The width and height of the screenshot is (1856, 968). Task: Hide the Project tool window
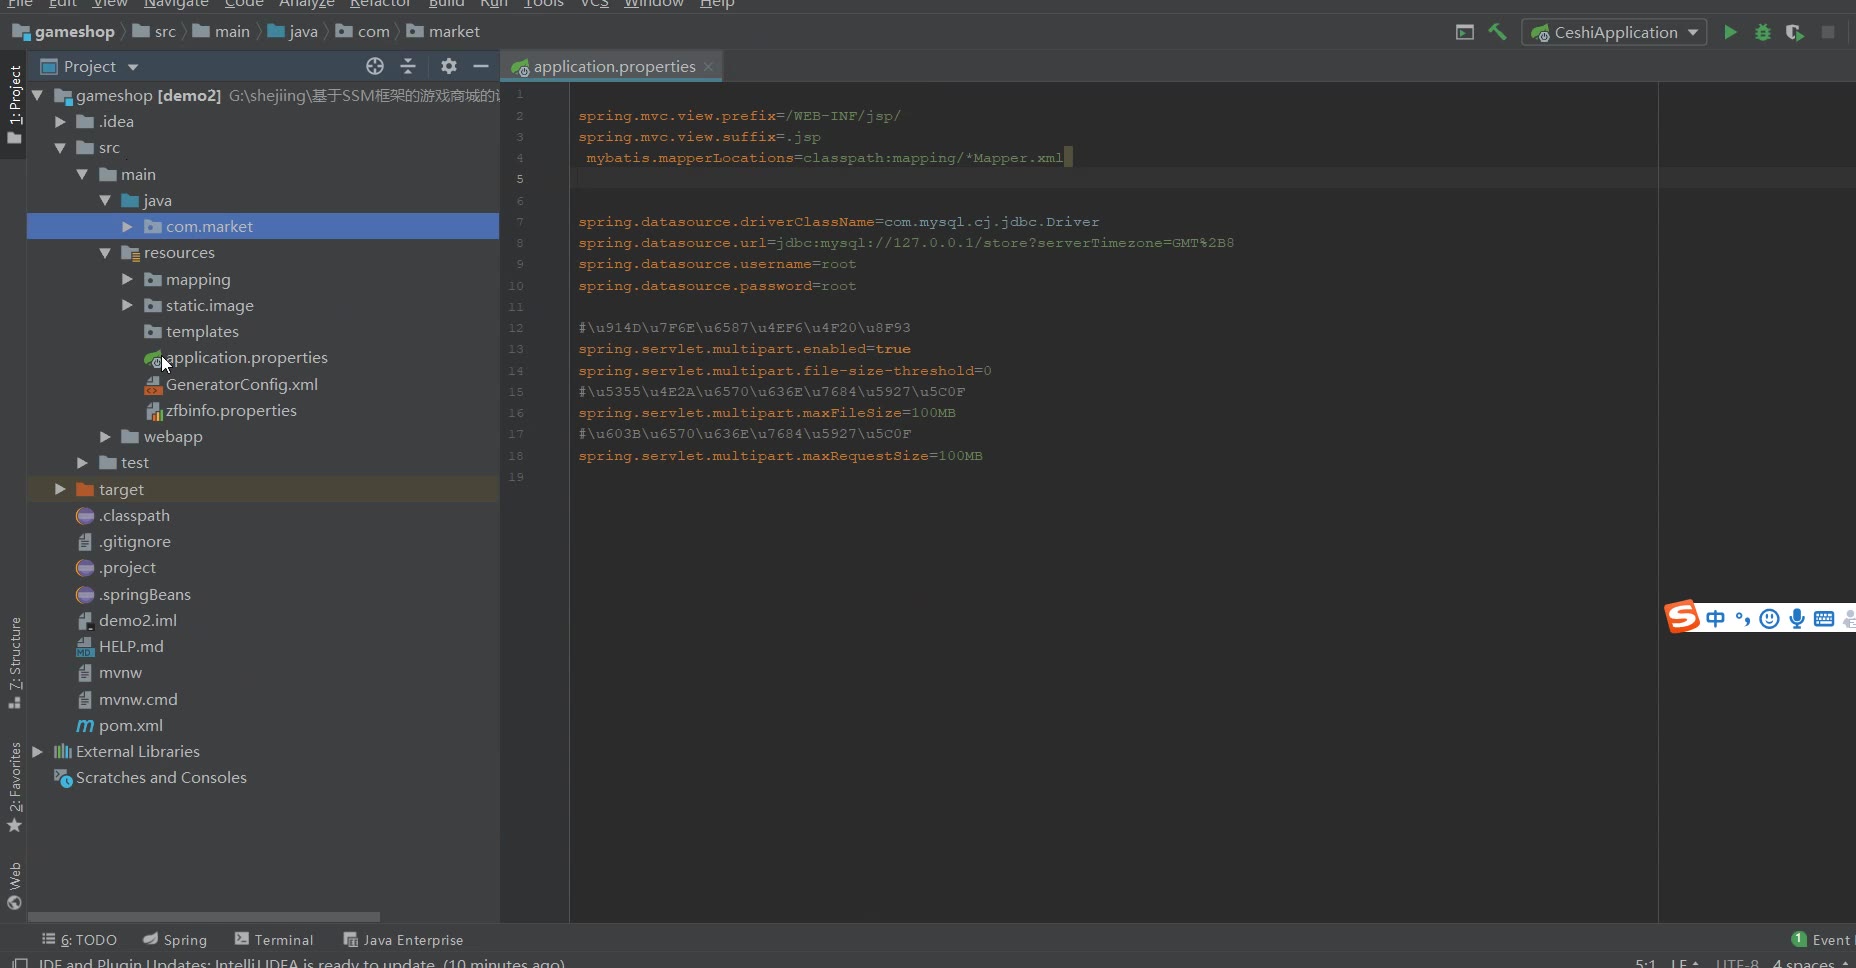pos(481,66)
